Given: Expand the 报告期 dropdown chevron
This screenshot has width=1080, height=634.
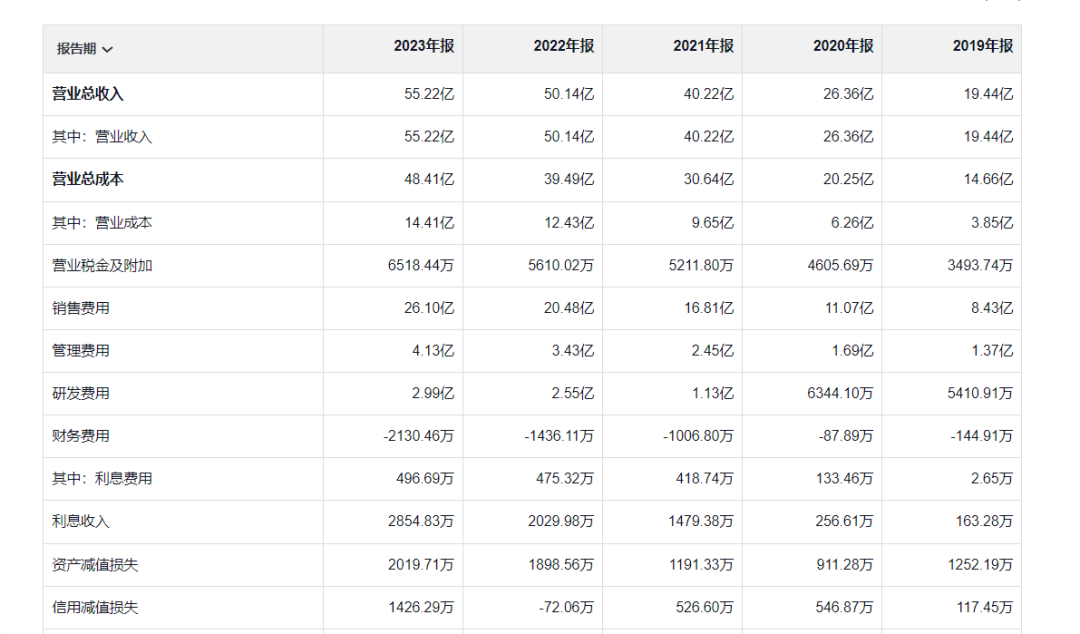Looking at the screenshot, I should pos(108,49).
